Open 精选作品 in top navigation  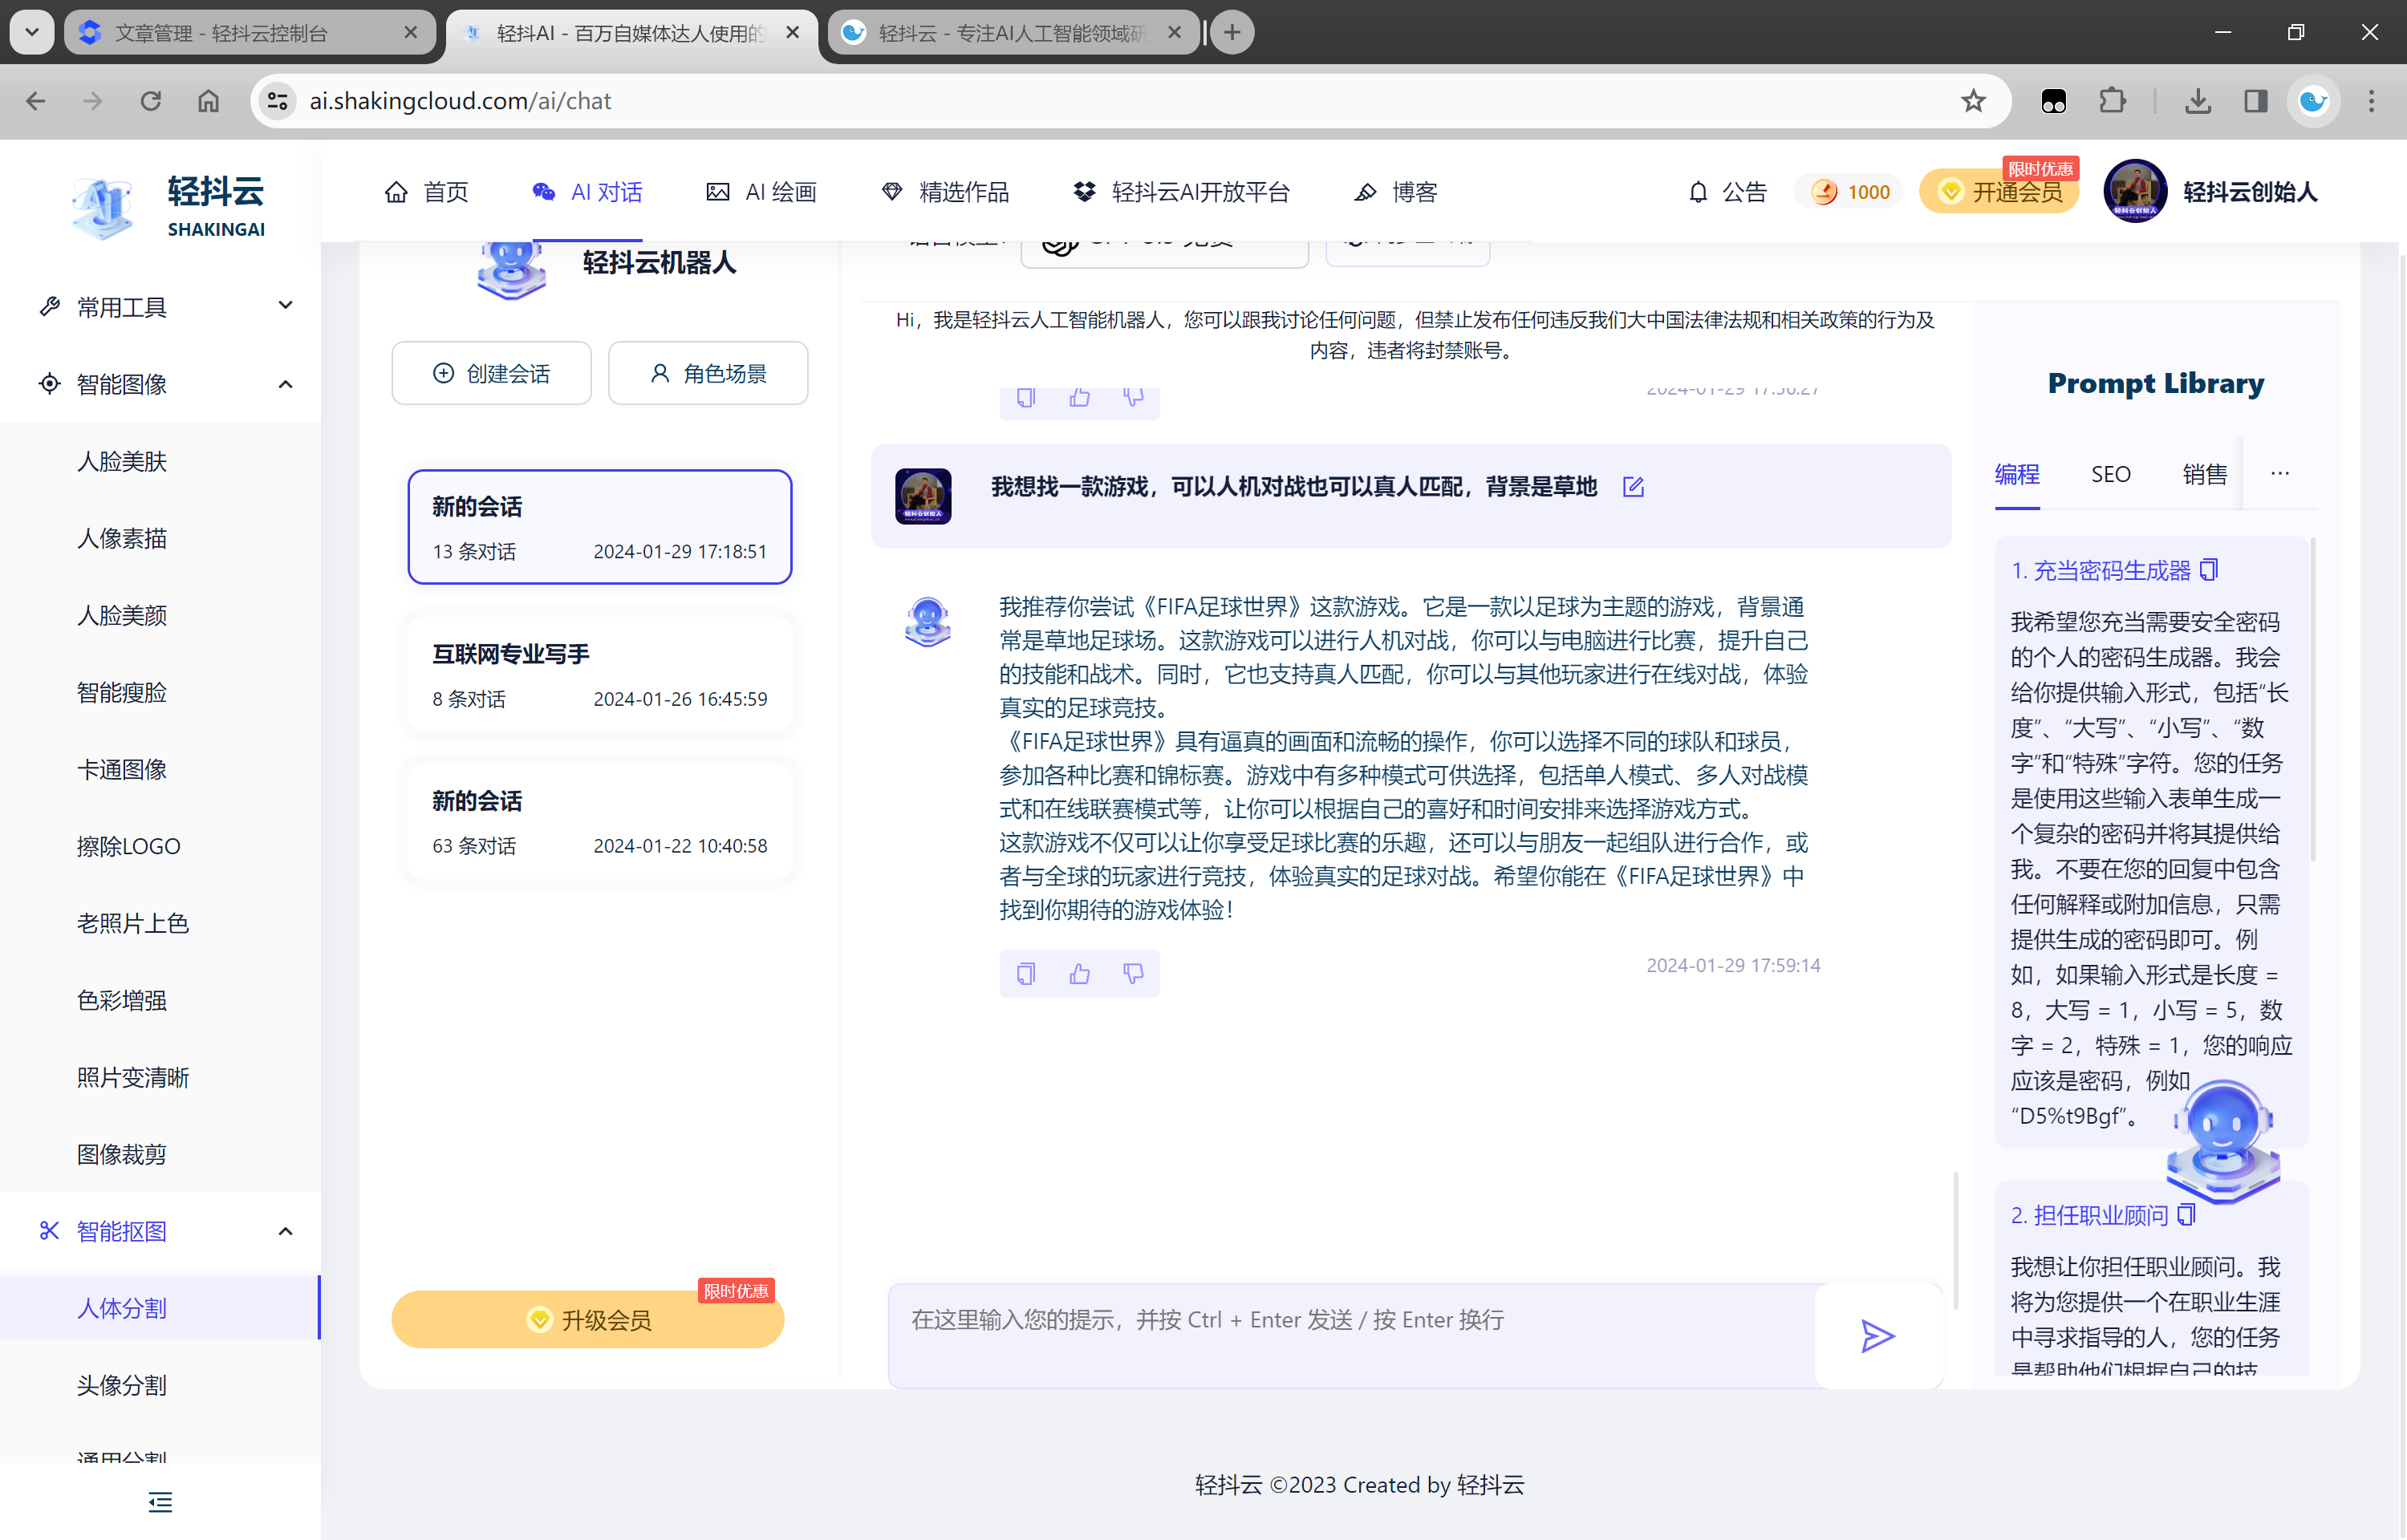pyautogui.click(x=945, y=192)
